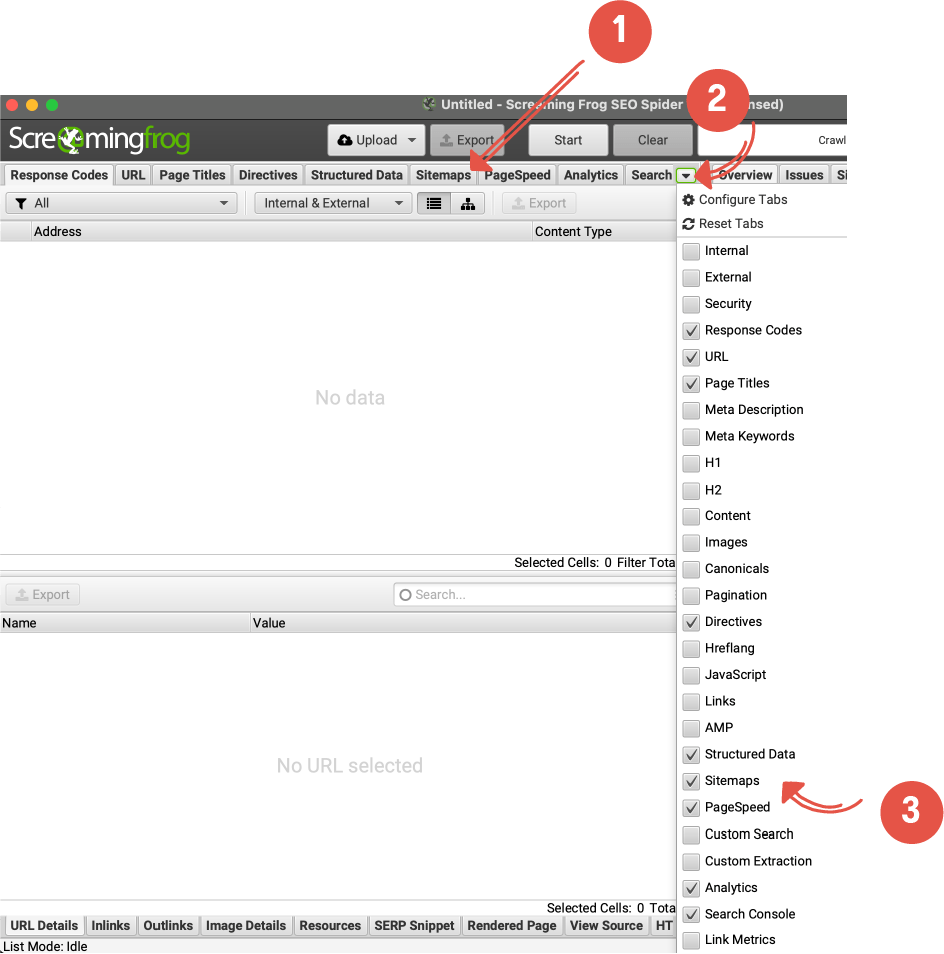Click the Value column header
This screenshot has height=954, width=944.
[463, 623]
